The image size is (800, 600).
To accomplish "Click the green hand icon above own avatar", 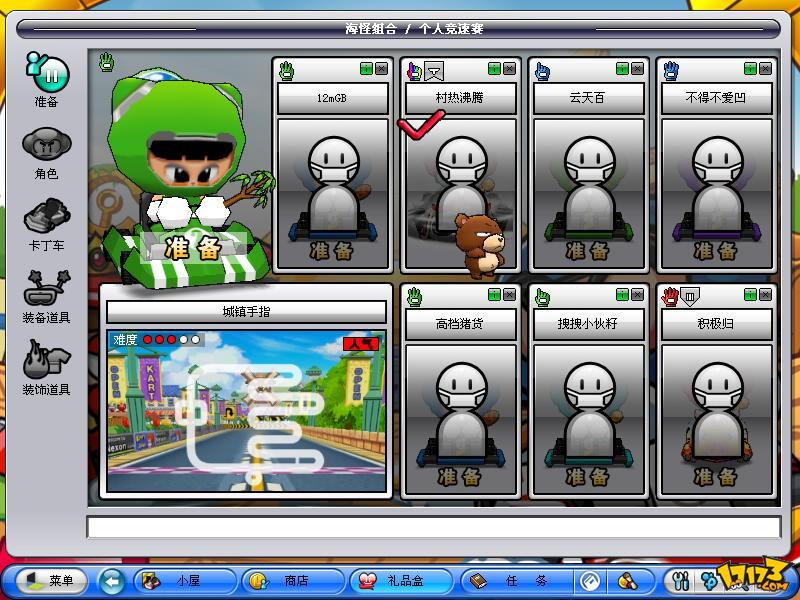I will click(x=106, y=62).
